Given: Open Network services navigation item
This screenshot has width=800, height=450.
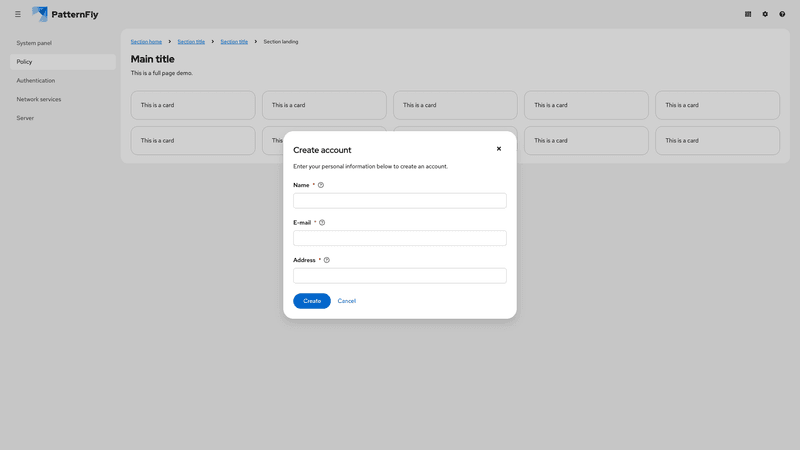Looking at the screenshot, I should (39, 99).
